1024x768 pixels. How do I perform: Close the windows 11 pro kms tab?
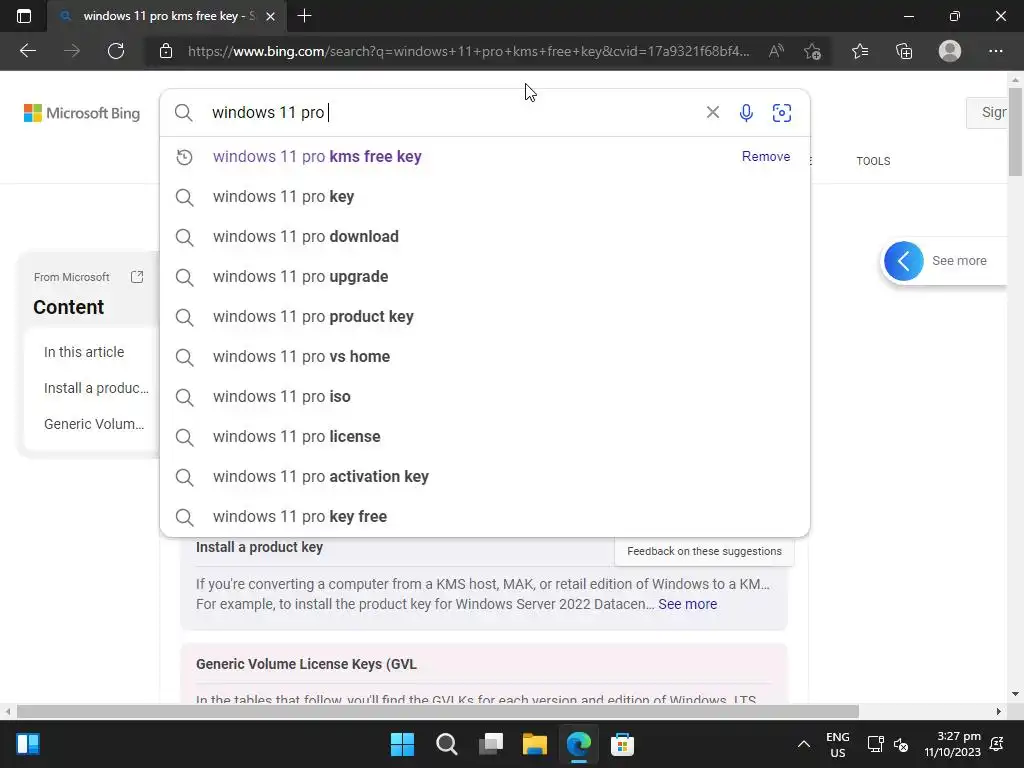(270, 16)
